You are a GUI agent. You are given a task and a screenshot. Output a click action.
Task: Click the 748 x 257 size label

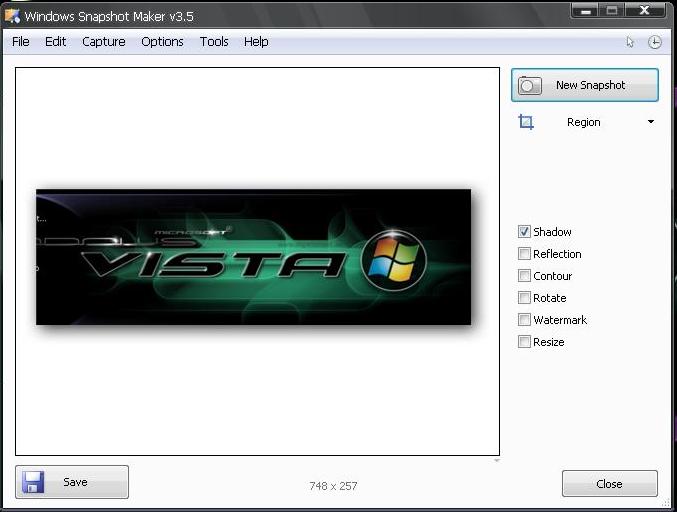[x=333, y=486]
